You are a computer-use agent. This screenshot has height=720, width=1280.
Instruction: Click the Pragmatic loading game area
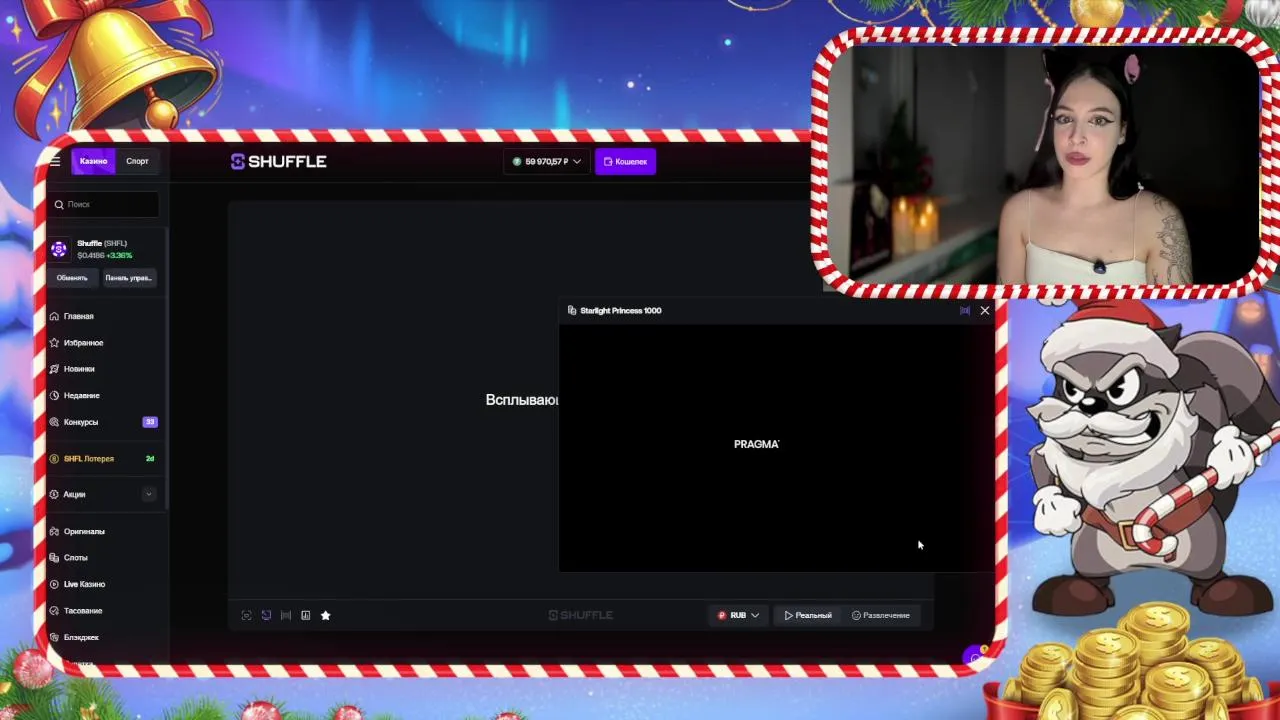[777, 447]
